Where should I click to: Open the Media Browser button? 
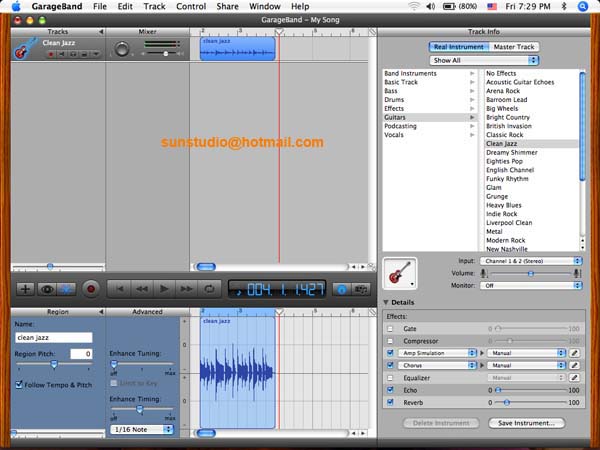click(361, 290)
